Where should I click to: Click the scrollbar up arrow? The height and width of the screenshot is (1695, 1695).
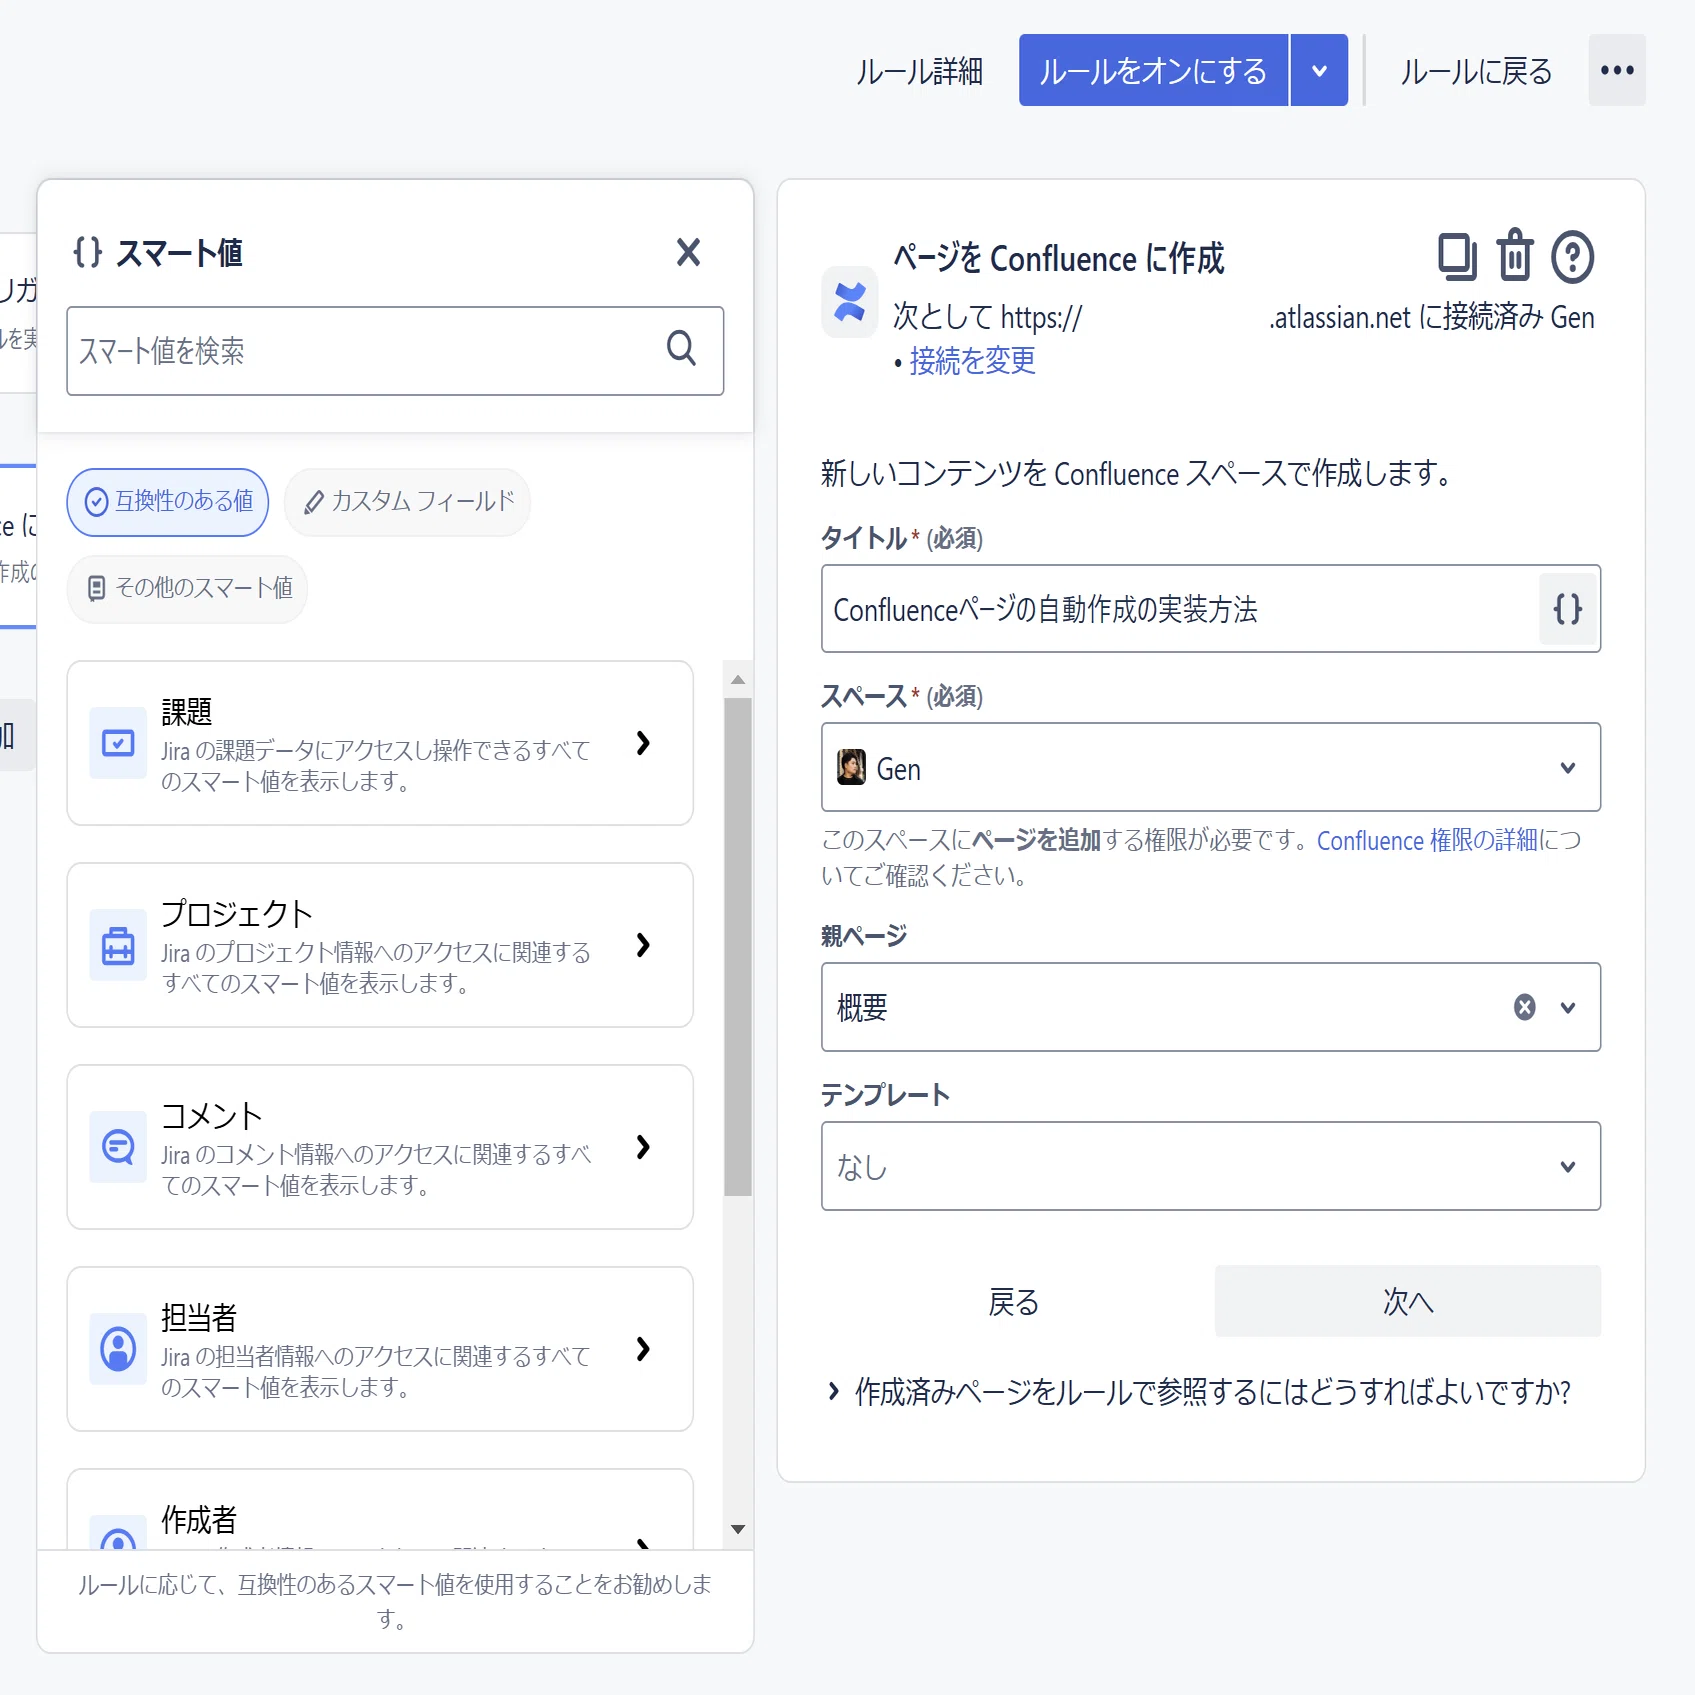point(738,680)
